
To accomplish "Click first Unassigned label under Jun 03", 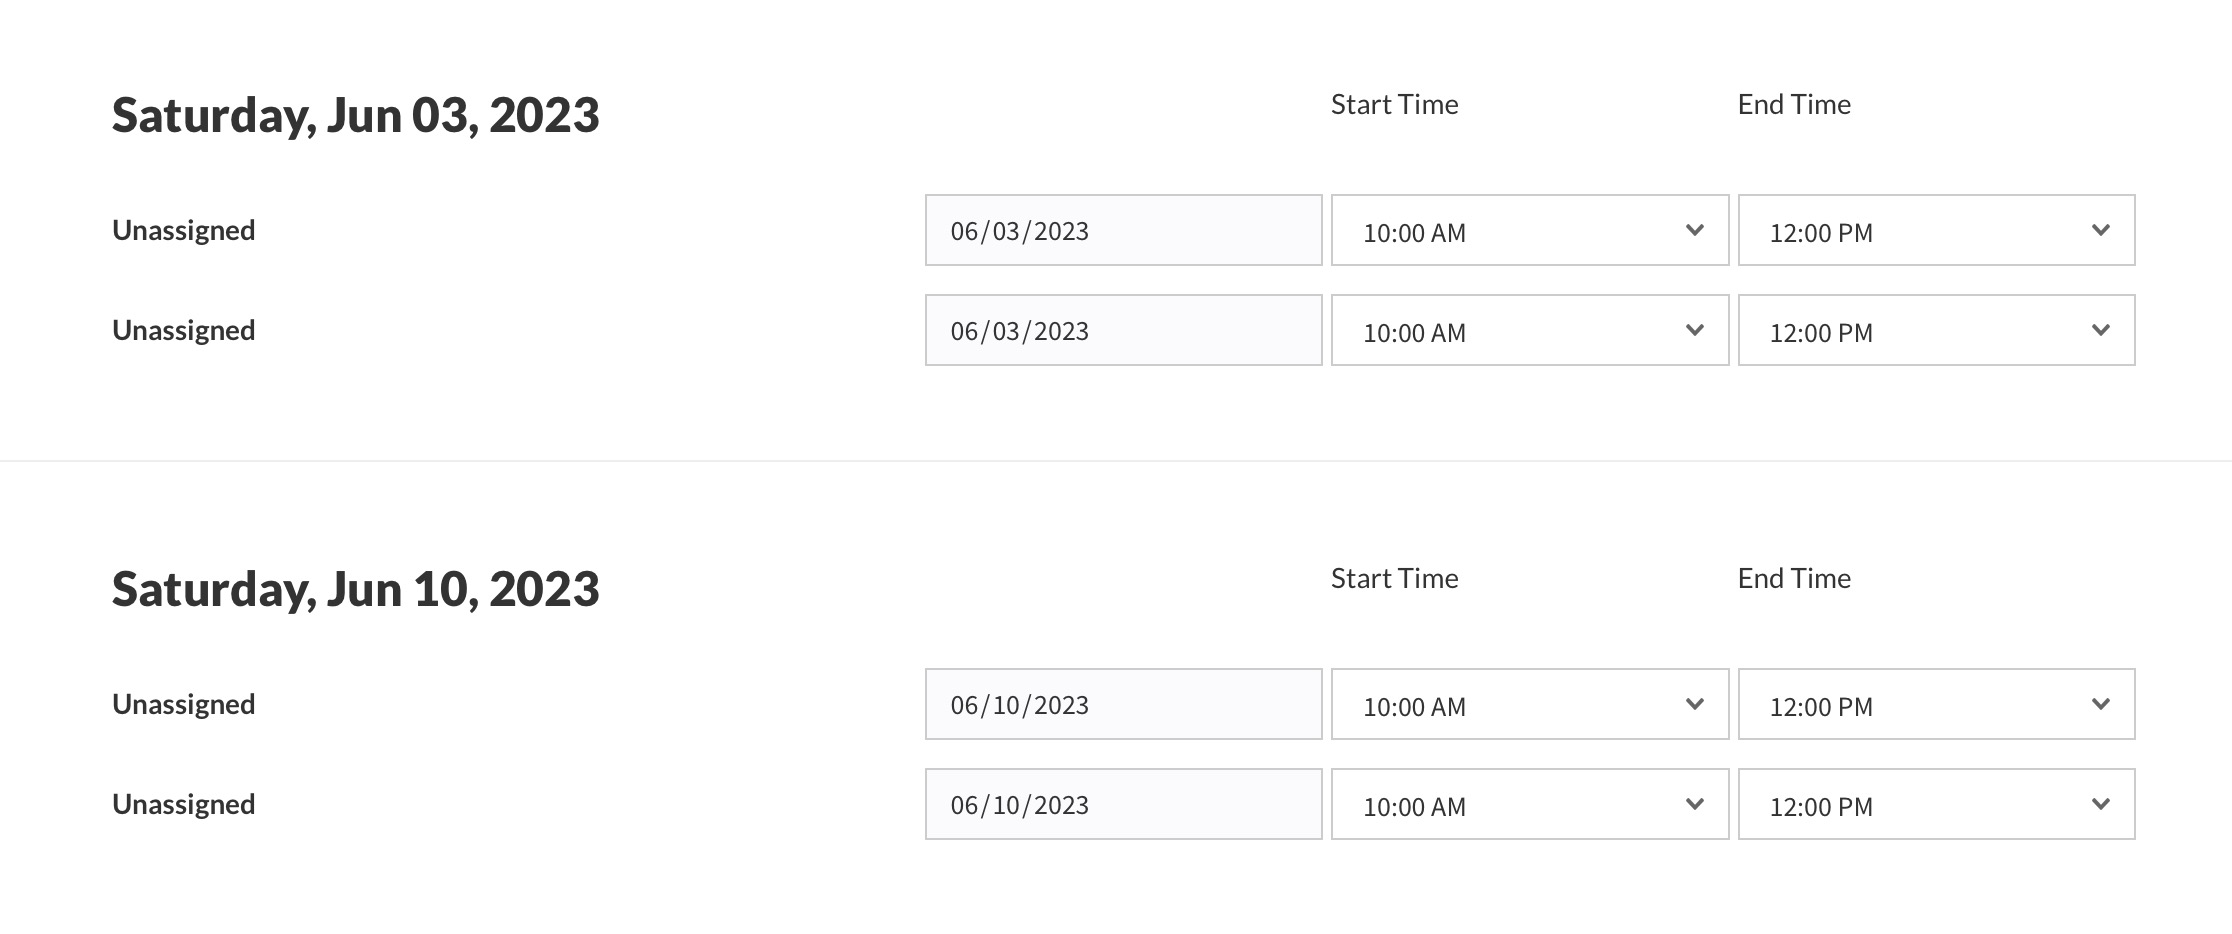I will [x=184, y=231].
